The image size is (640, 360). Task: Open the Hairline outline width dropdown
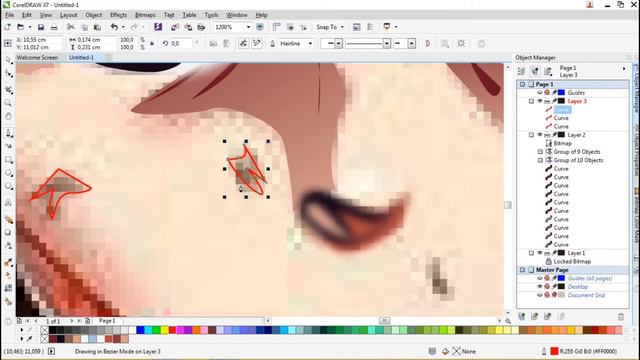click(310, 43)
